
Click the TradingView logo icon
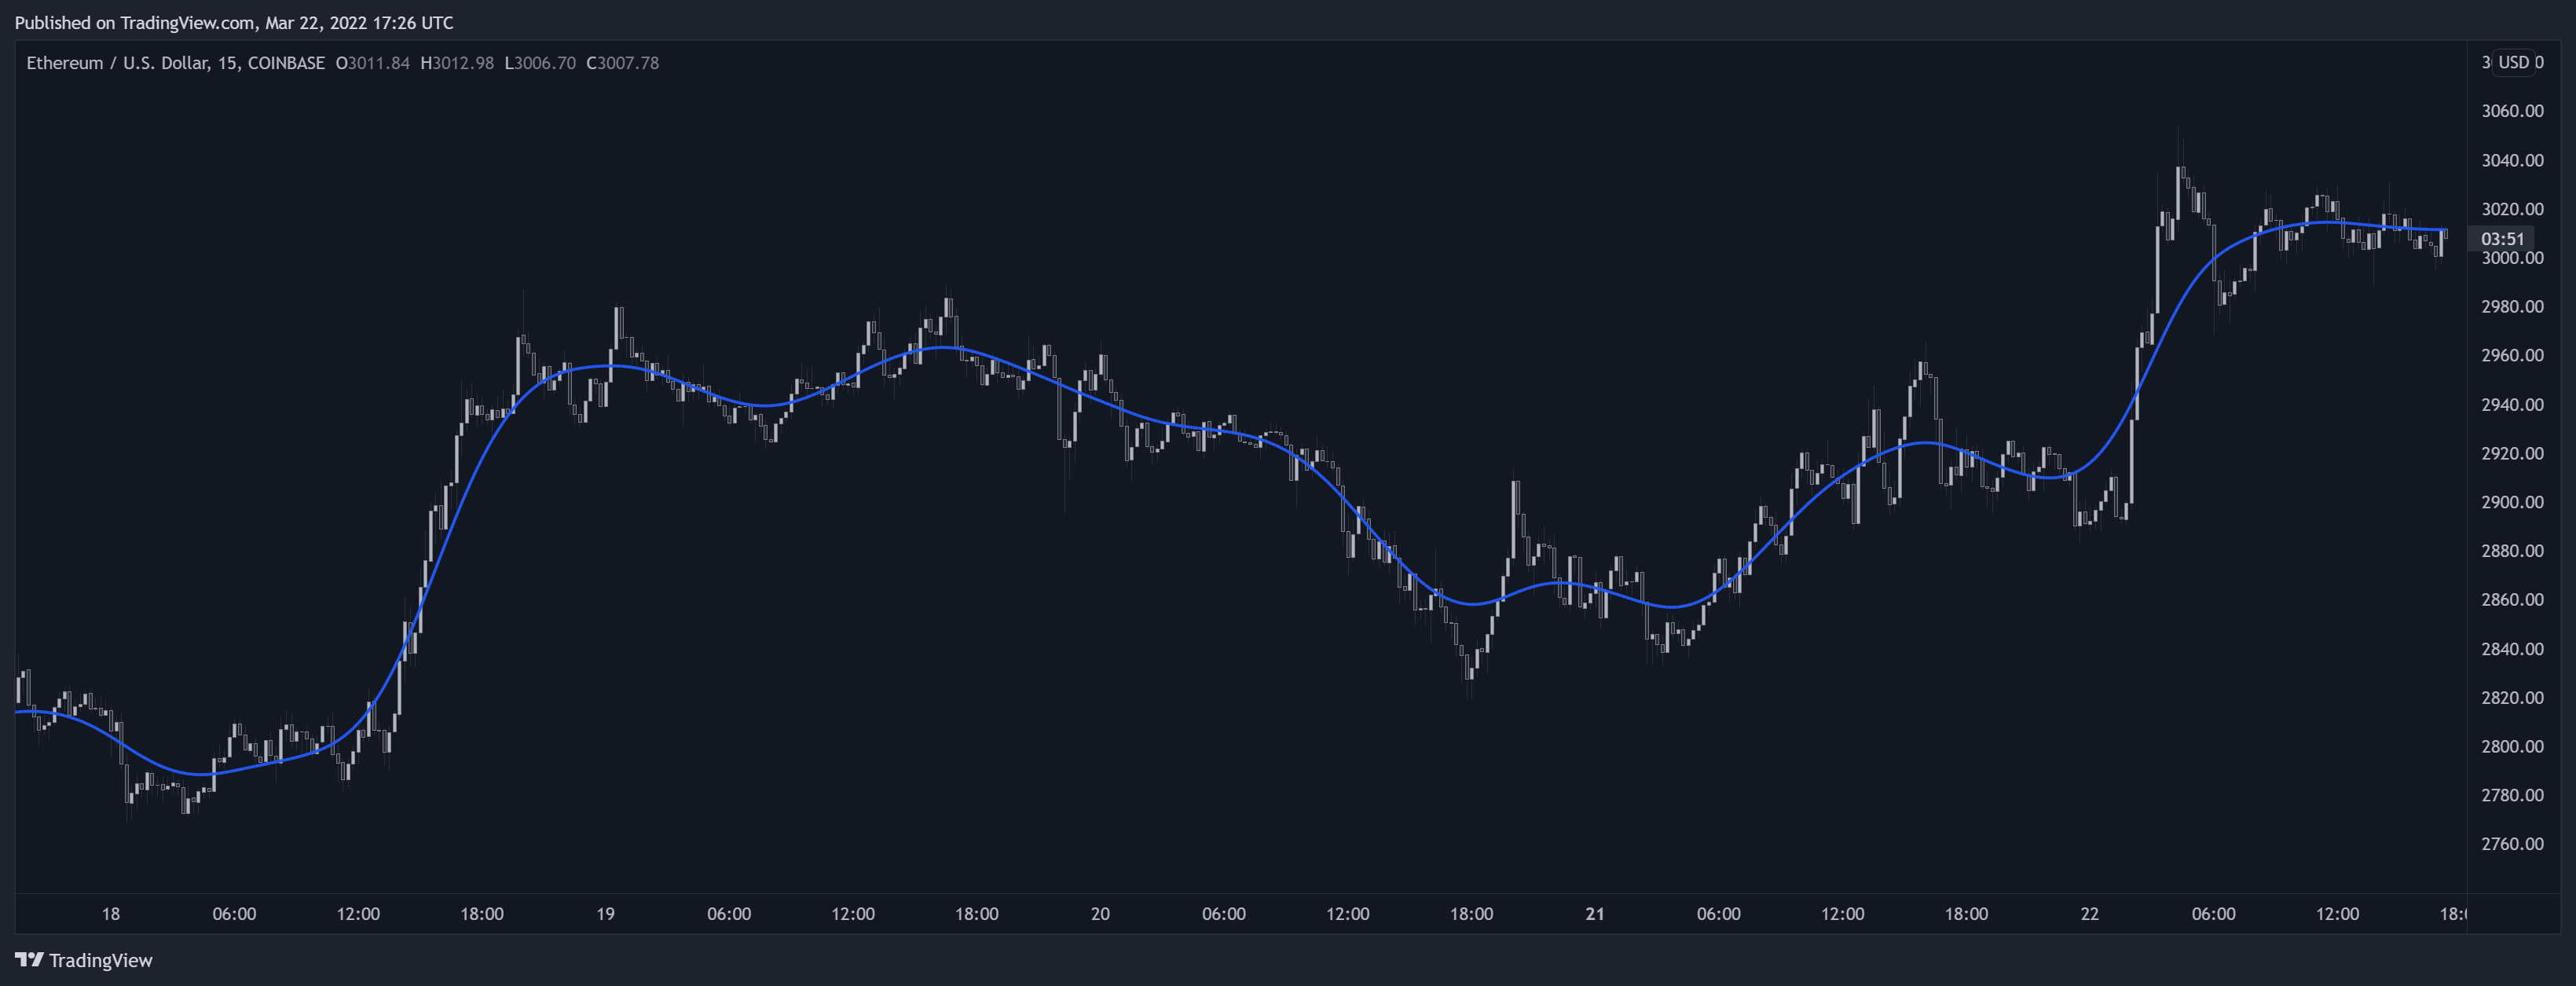pyautogui.click(x=29, y=960)
